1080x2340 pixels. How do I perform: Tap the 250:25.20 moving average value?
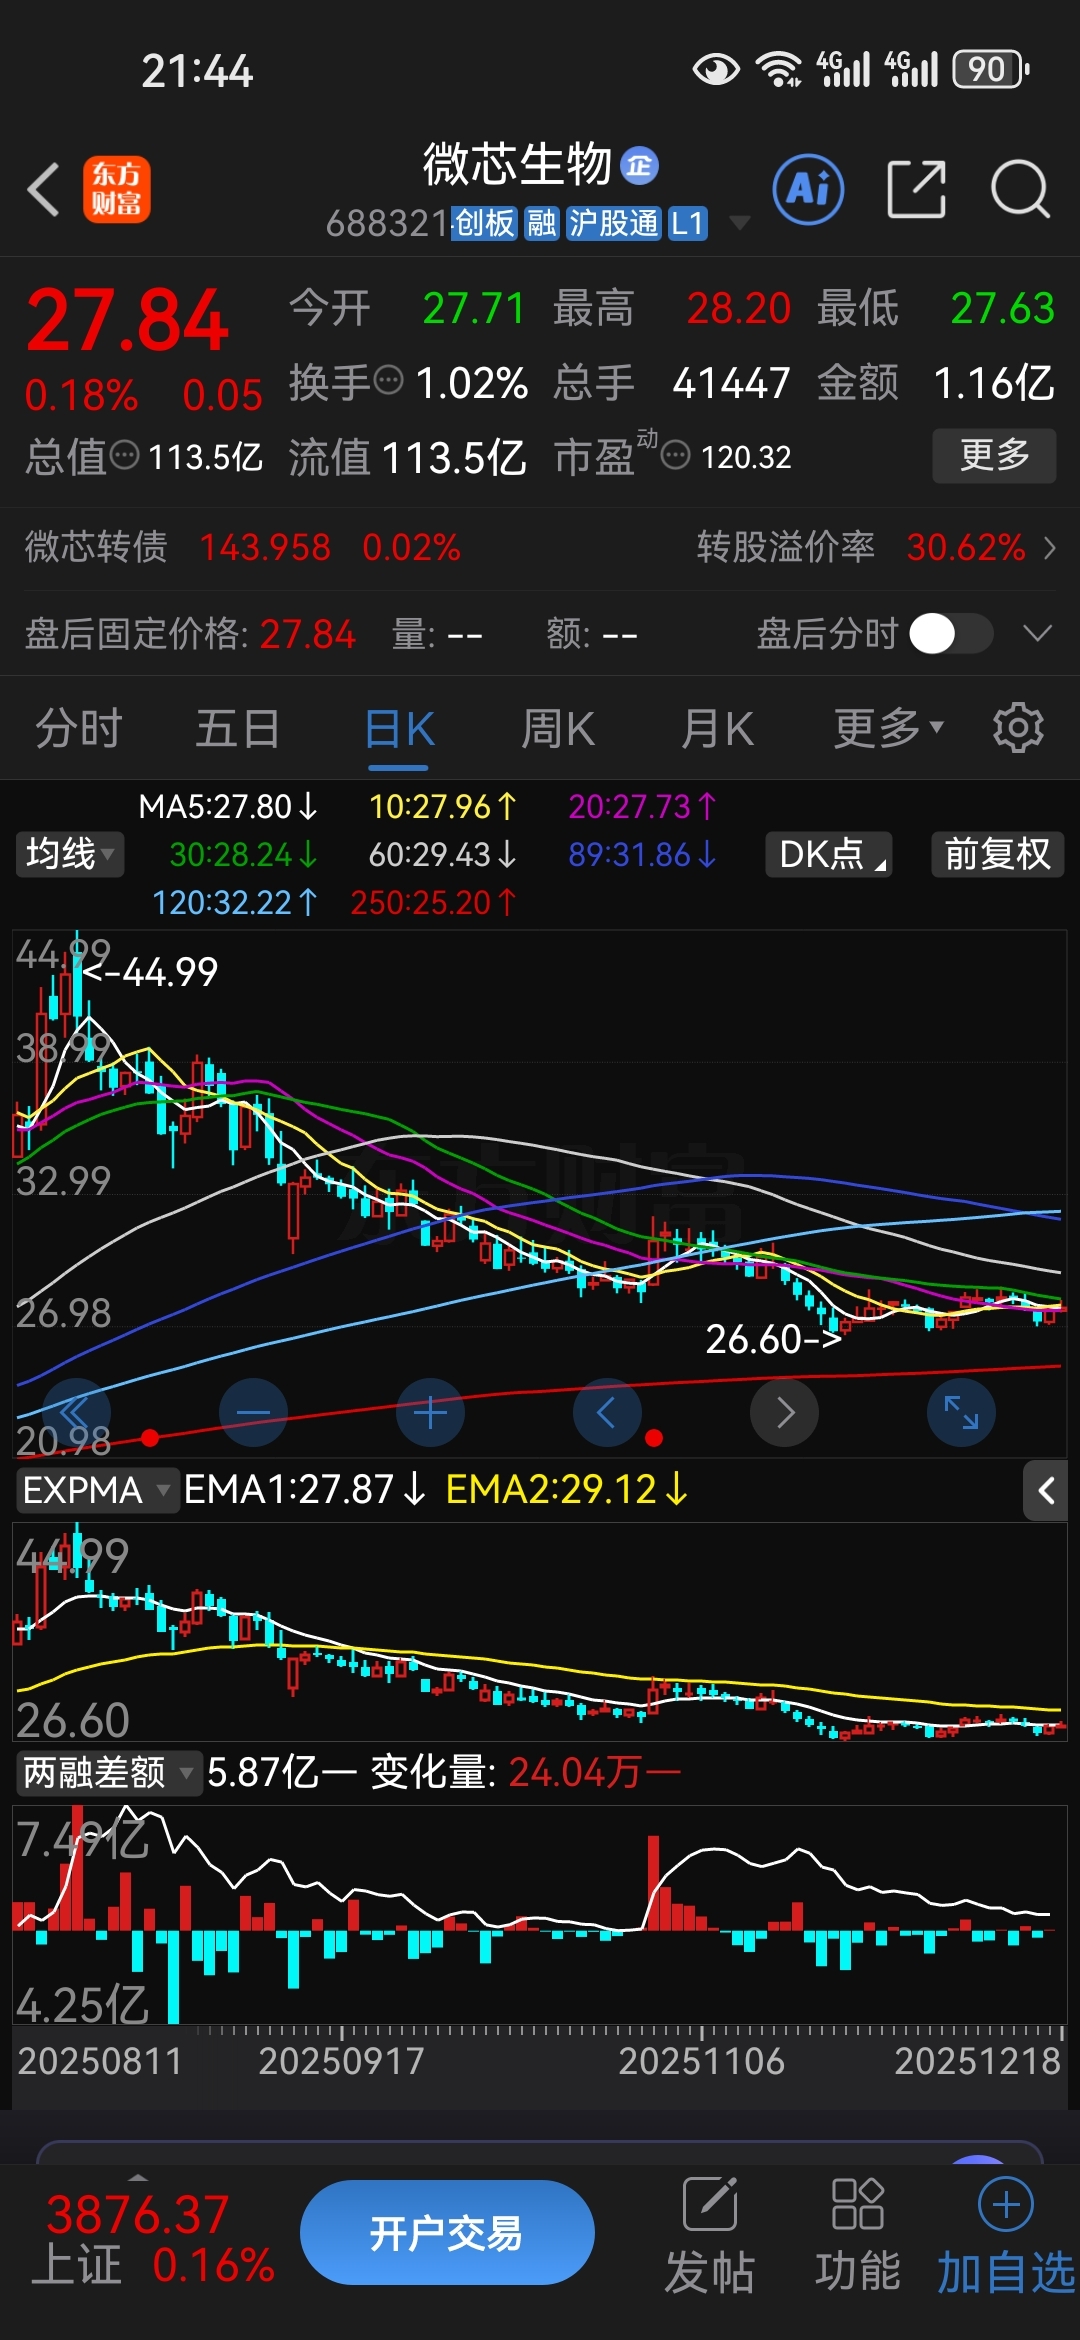(433, 902)
